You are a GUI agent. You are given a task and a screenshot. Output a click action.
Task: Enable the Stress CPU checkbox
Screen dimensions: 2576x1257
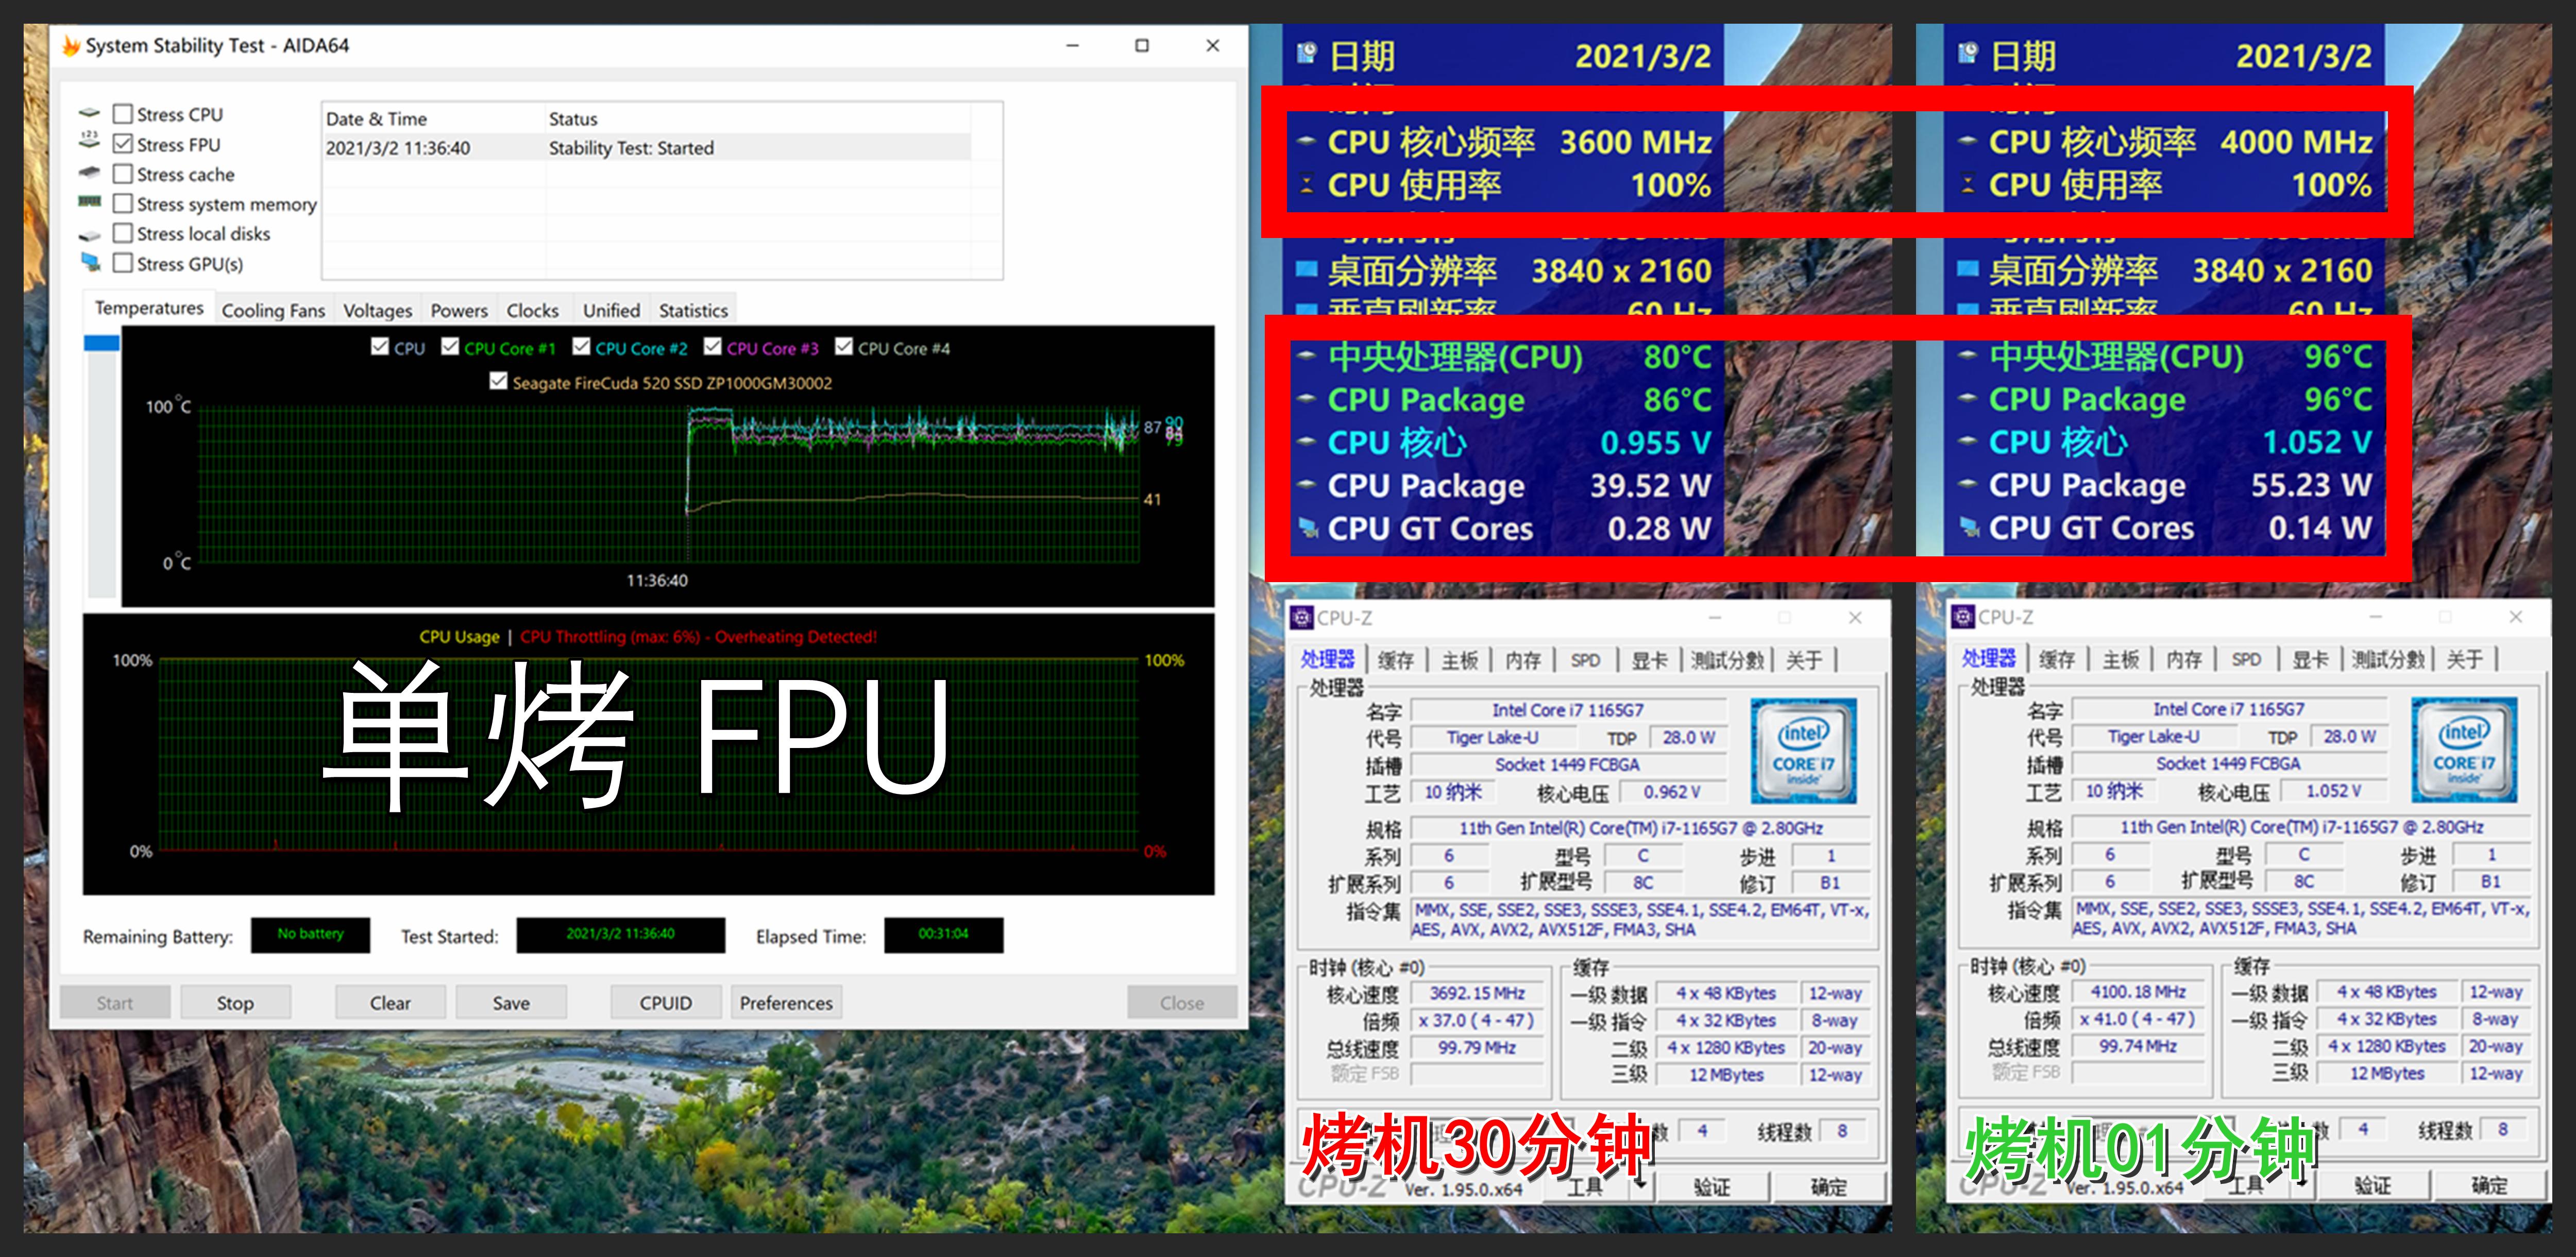pyautogui.click(x=124, y=114)
